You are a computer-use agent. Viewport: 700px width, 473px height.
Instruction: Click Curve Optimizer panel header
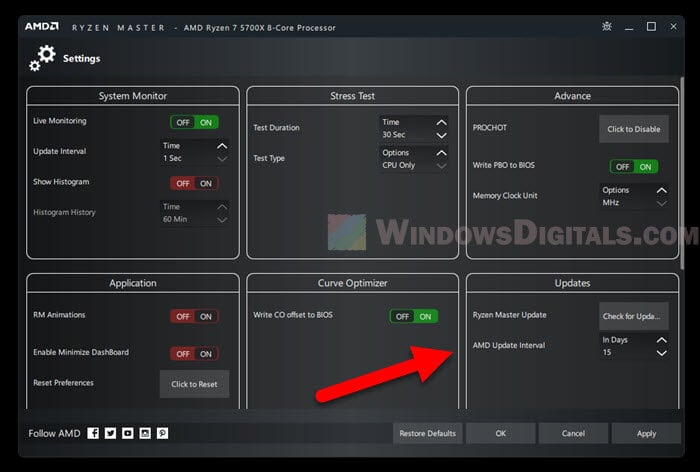pos(352,283)
